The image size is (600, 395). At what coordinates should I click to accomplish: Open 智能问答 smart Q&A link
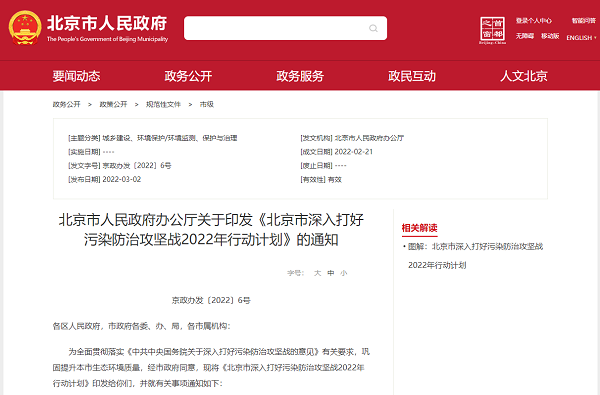coord(584,21)
